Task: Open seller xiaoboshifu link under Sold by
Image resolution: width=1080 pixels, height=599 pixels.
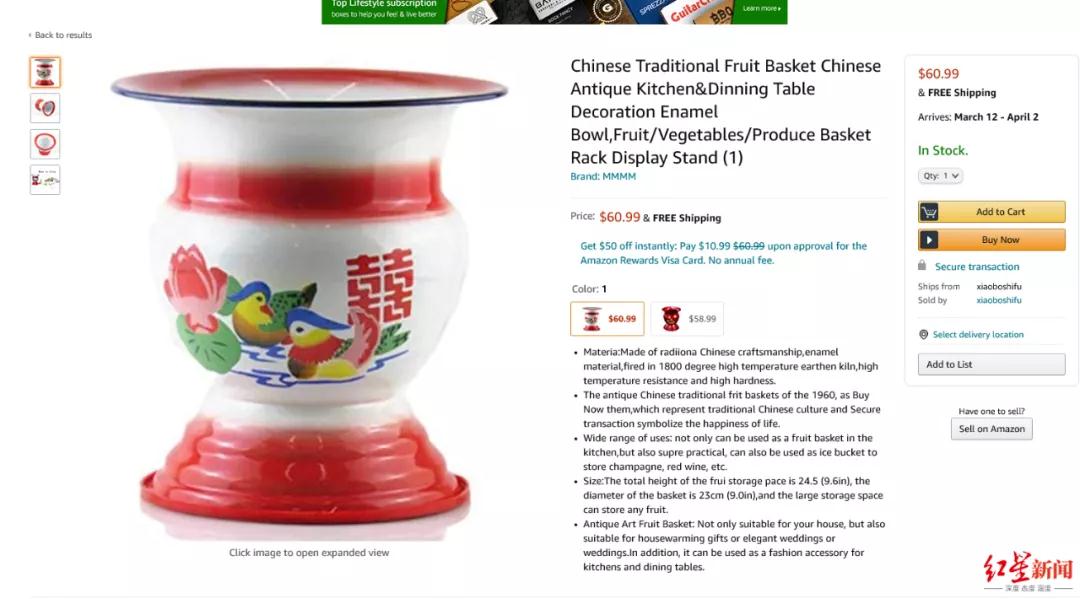Action: click(999, 300)
